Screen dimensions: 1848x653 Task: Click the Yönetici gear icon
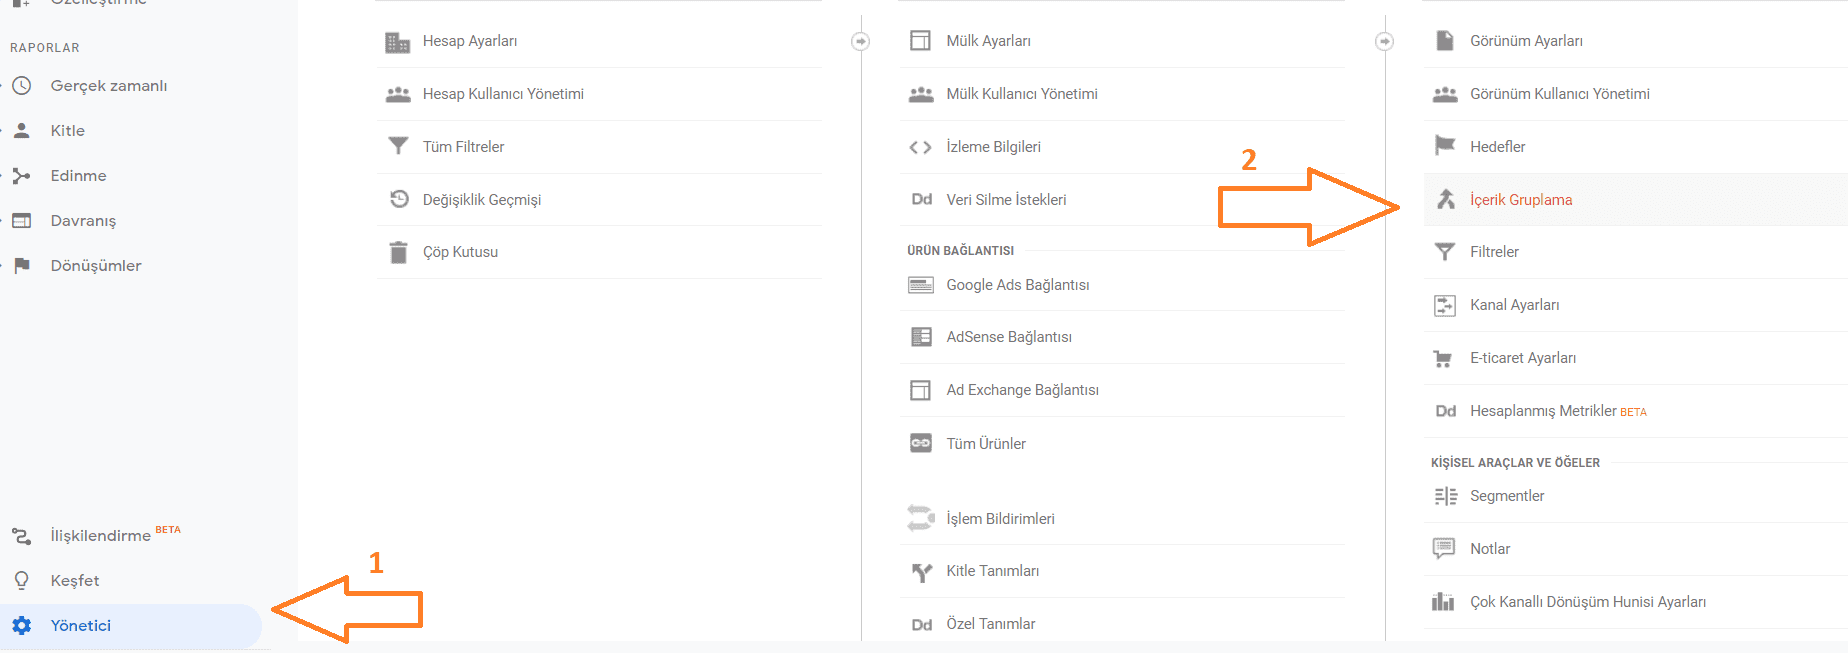tap(22, 626)
